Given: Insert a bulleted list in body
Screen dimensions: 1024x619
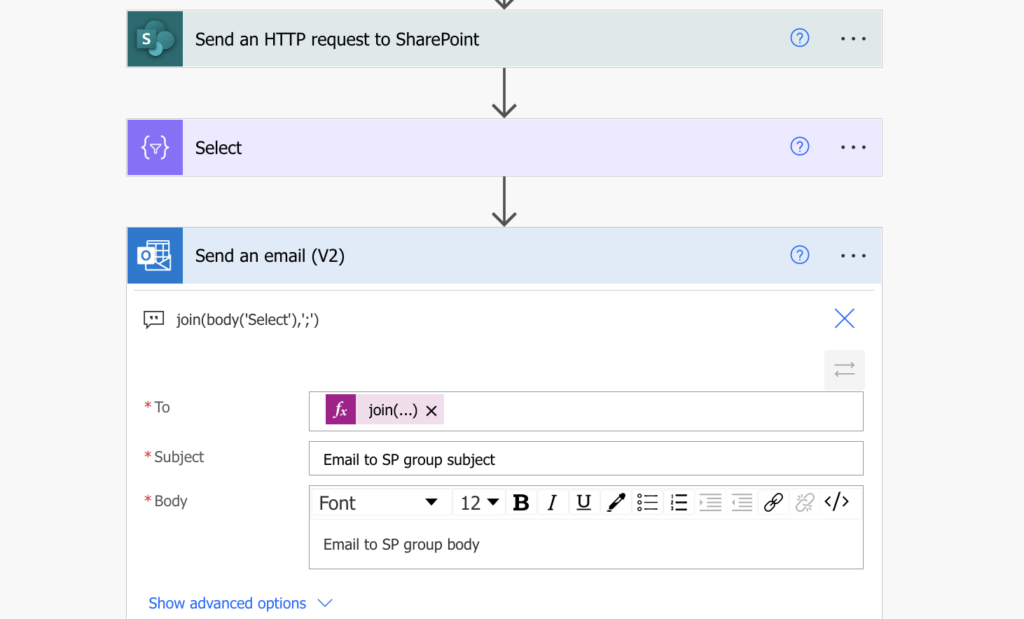Looking at the screenshot, I should point(647,502).
